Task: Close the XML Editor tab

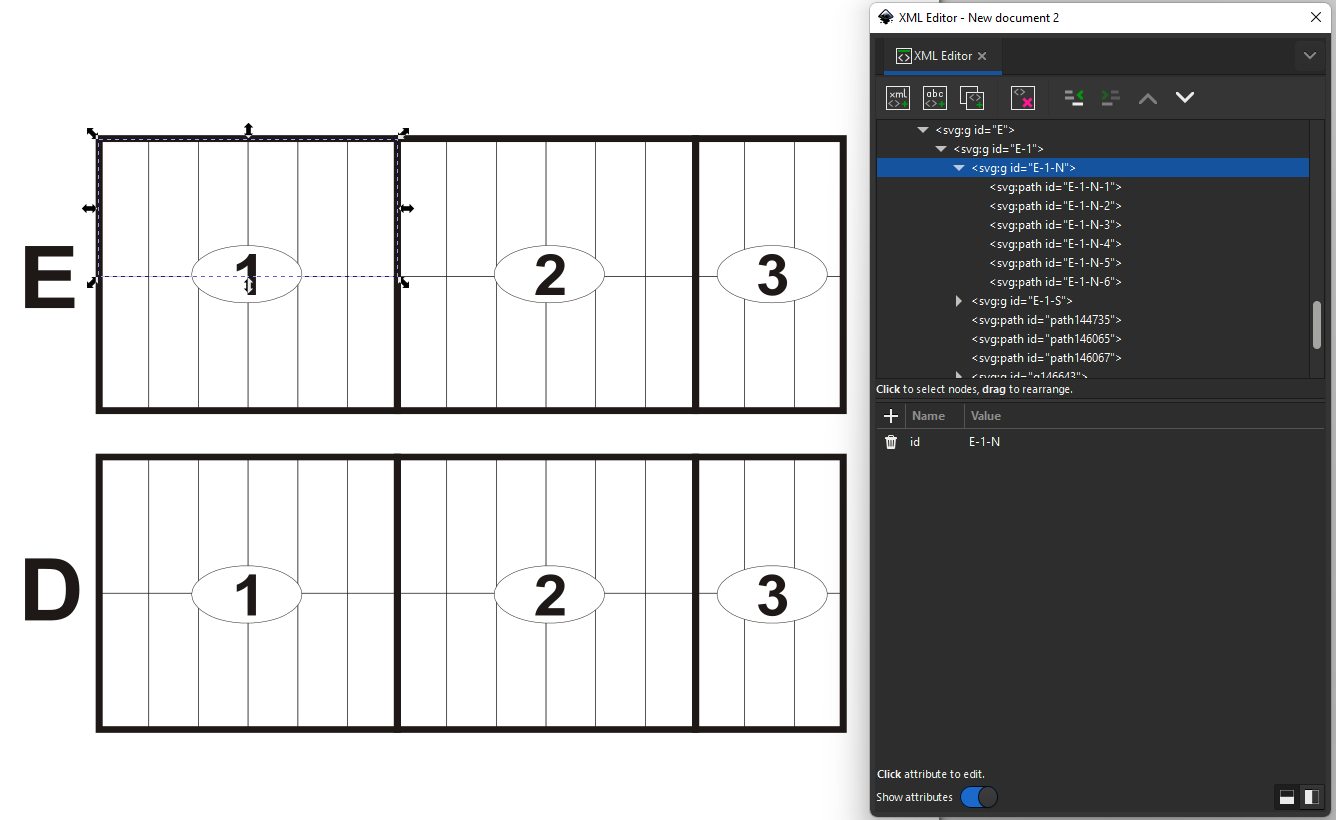Action: coord(981,56)
